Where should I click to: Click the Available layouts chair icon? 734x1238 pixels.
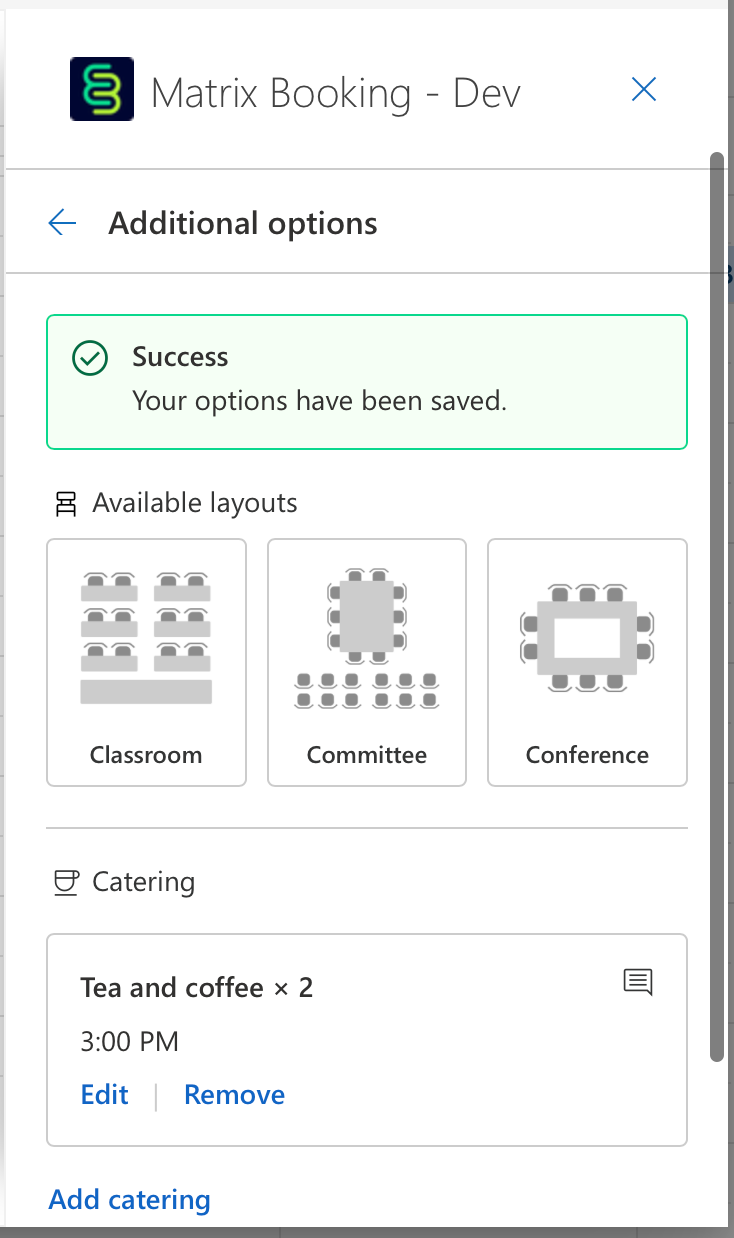(x=66, y=504)
